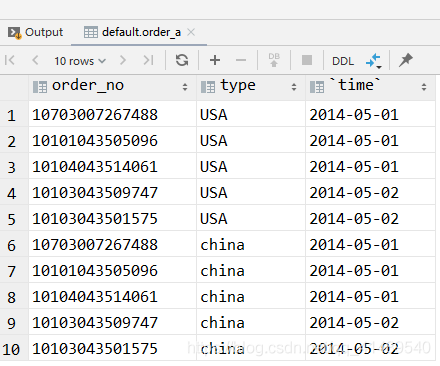Select row number 4

point(14,192)
